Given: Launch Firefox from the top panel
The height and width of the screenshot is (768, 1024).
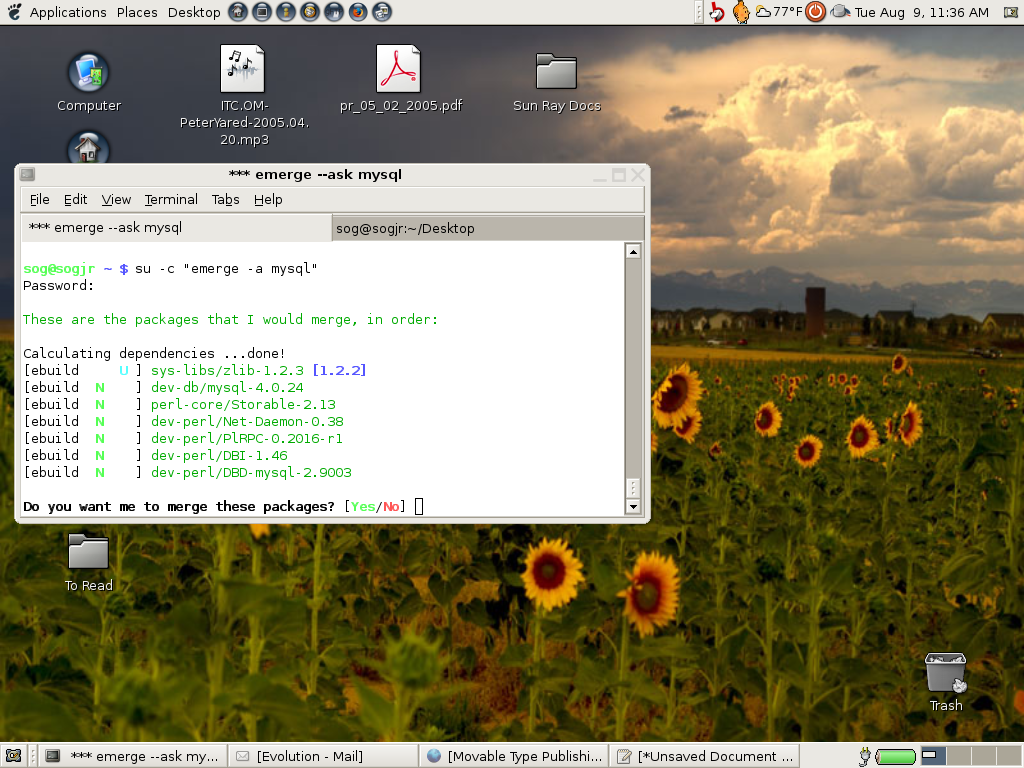Looking at the screenshot, I should click(x=357, y=12).
